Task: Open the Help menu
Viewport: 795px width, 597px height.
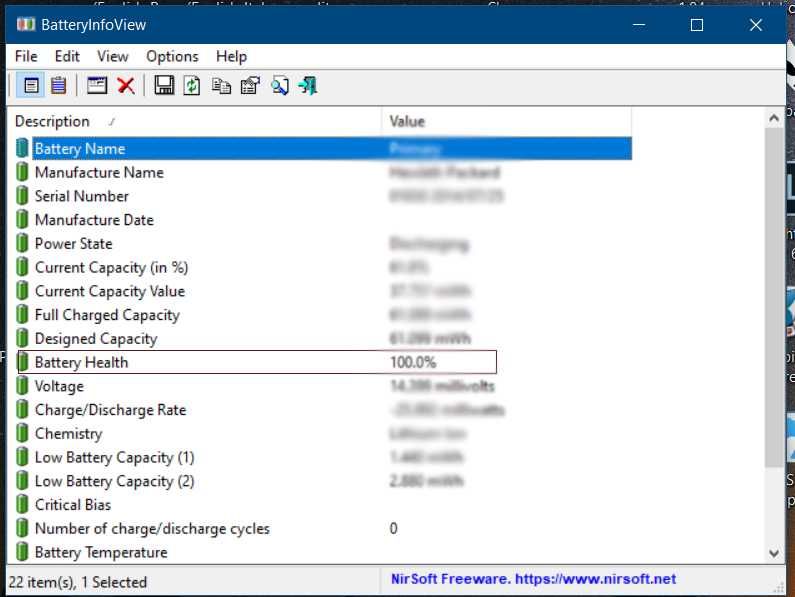Action: click(231, 56)
